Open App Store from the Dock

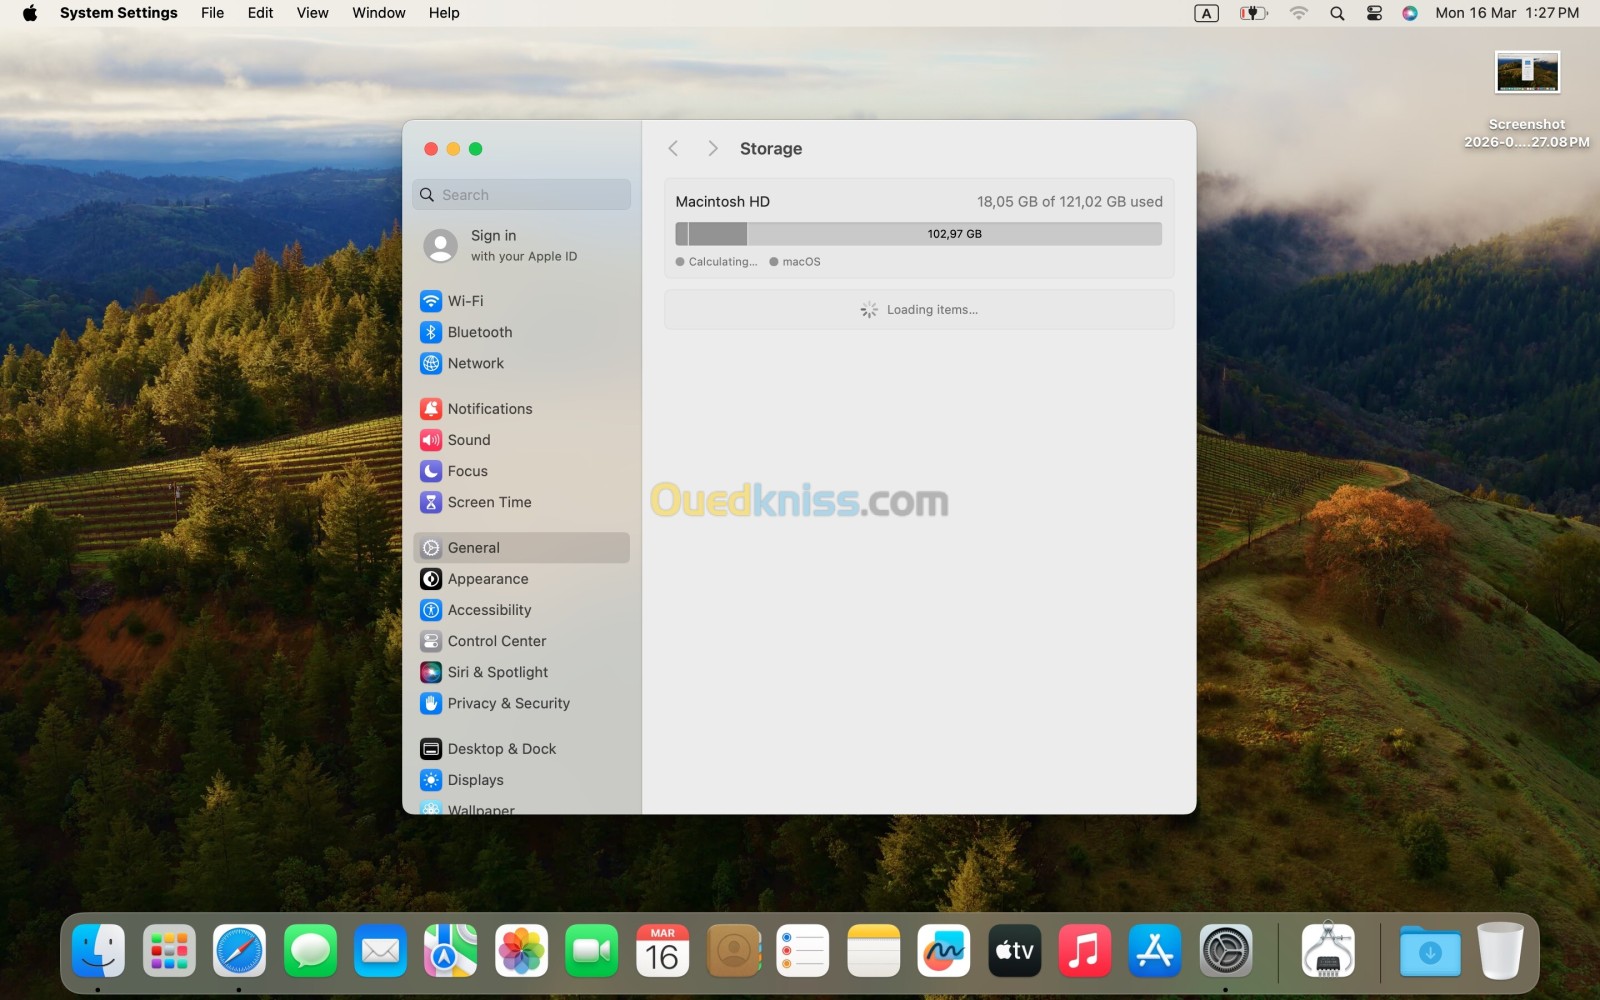click(1155, 951)
